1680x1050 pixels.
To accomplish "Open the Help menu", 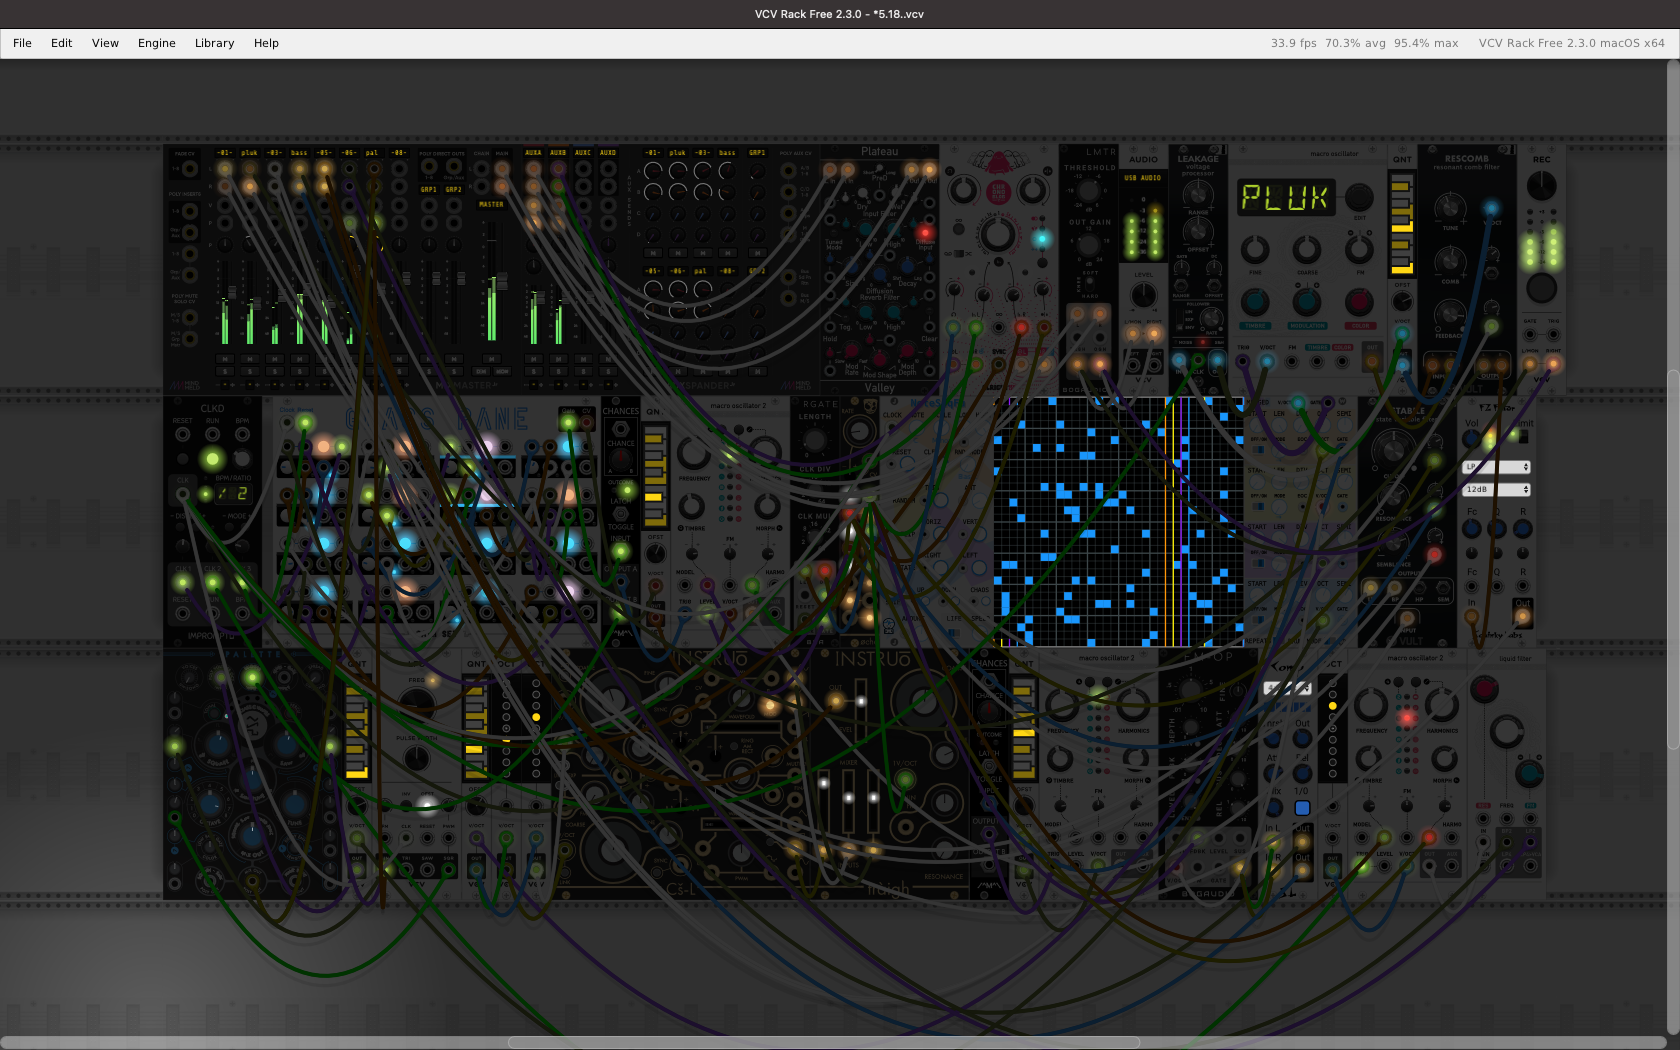I will (266, 43).
